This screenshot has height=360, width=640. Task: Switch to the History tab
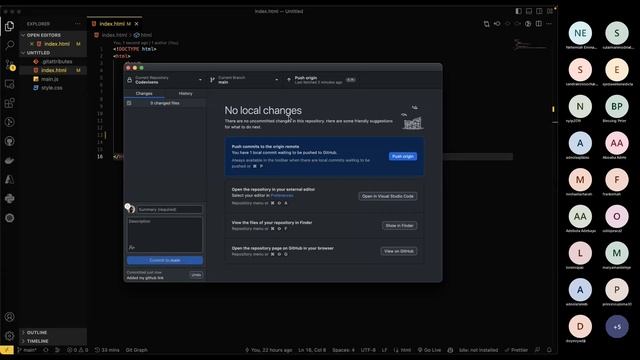(x=185, y=93)
